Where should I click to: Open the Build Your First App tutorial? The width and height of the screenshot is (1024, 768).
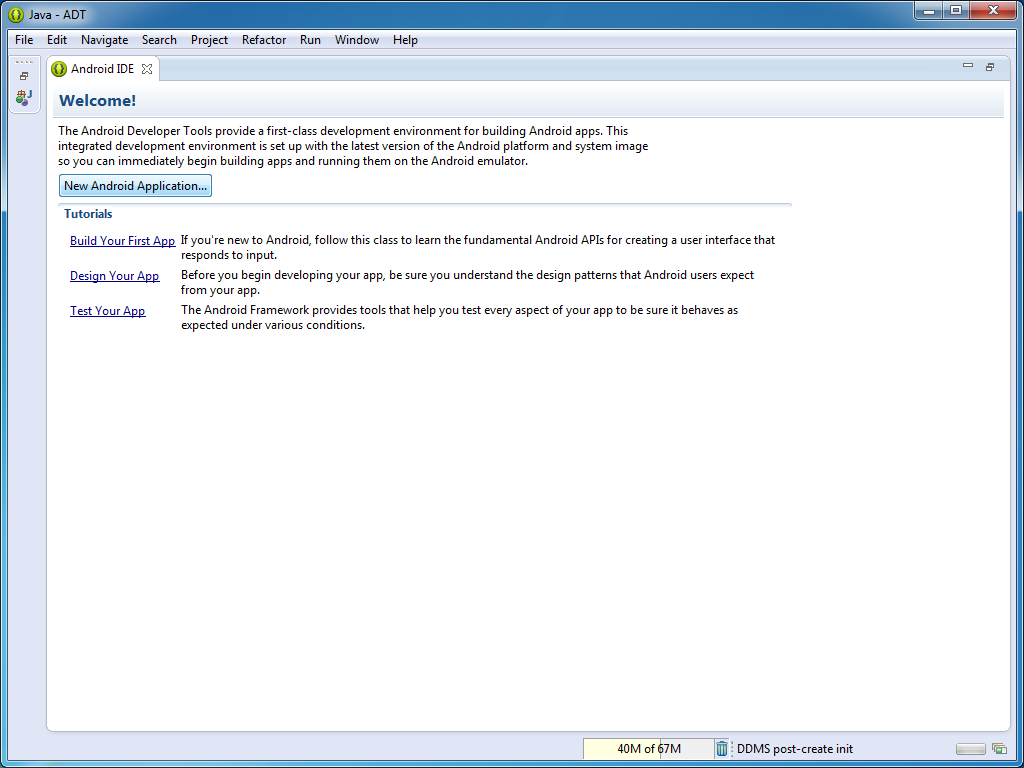[x=122, y=241]
